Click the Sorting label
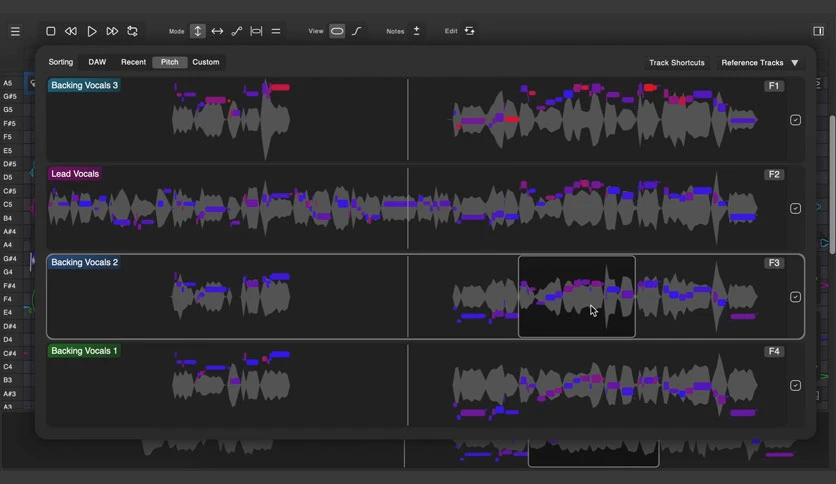This screenshot has height=484, width=836. point(61,62)
